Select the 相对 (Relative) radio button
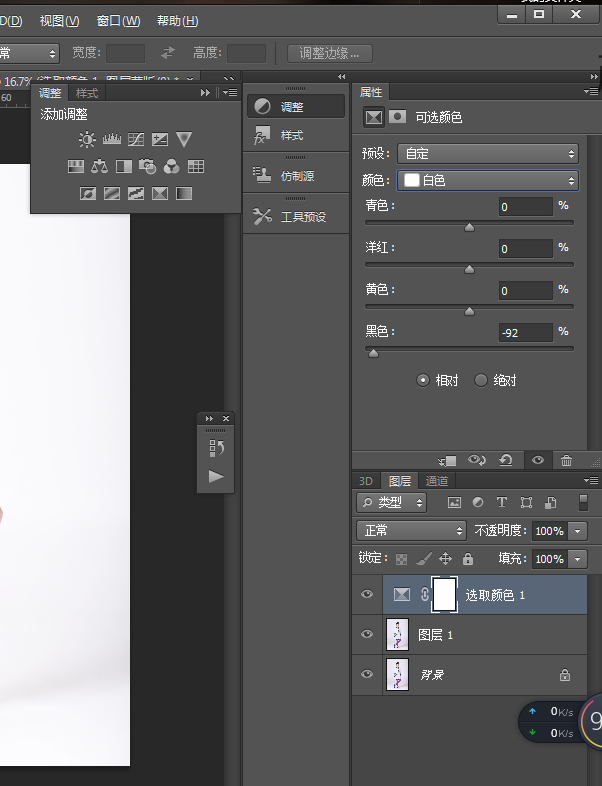The image size is (602, 786). tap(422, 380)
